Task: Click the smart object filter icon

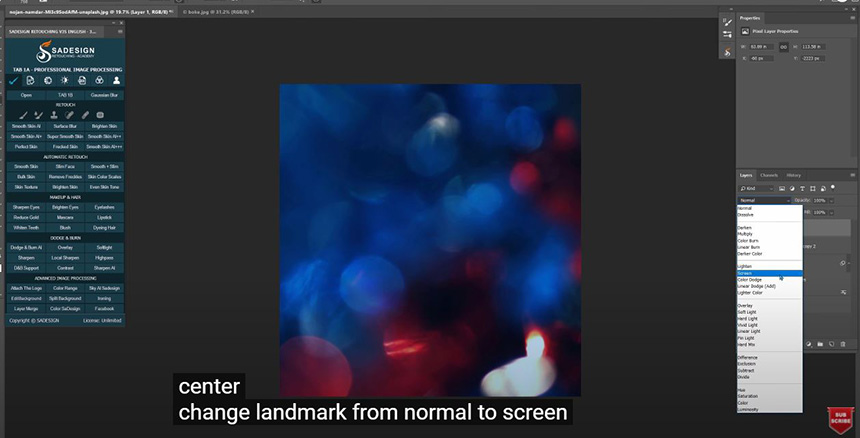Action: coord(823,189)
